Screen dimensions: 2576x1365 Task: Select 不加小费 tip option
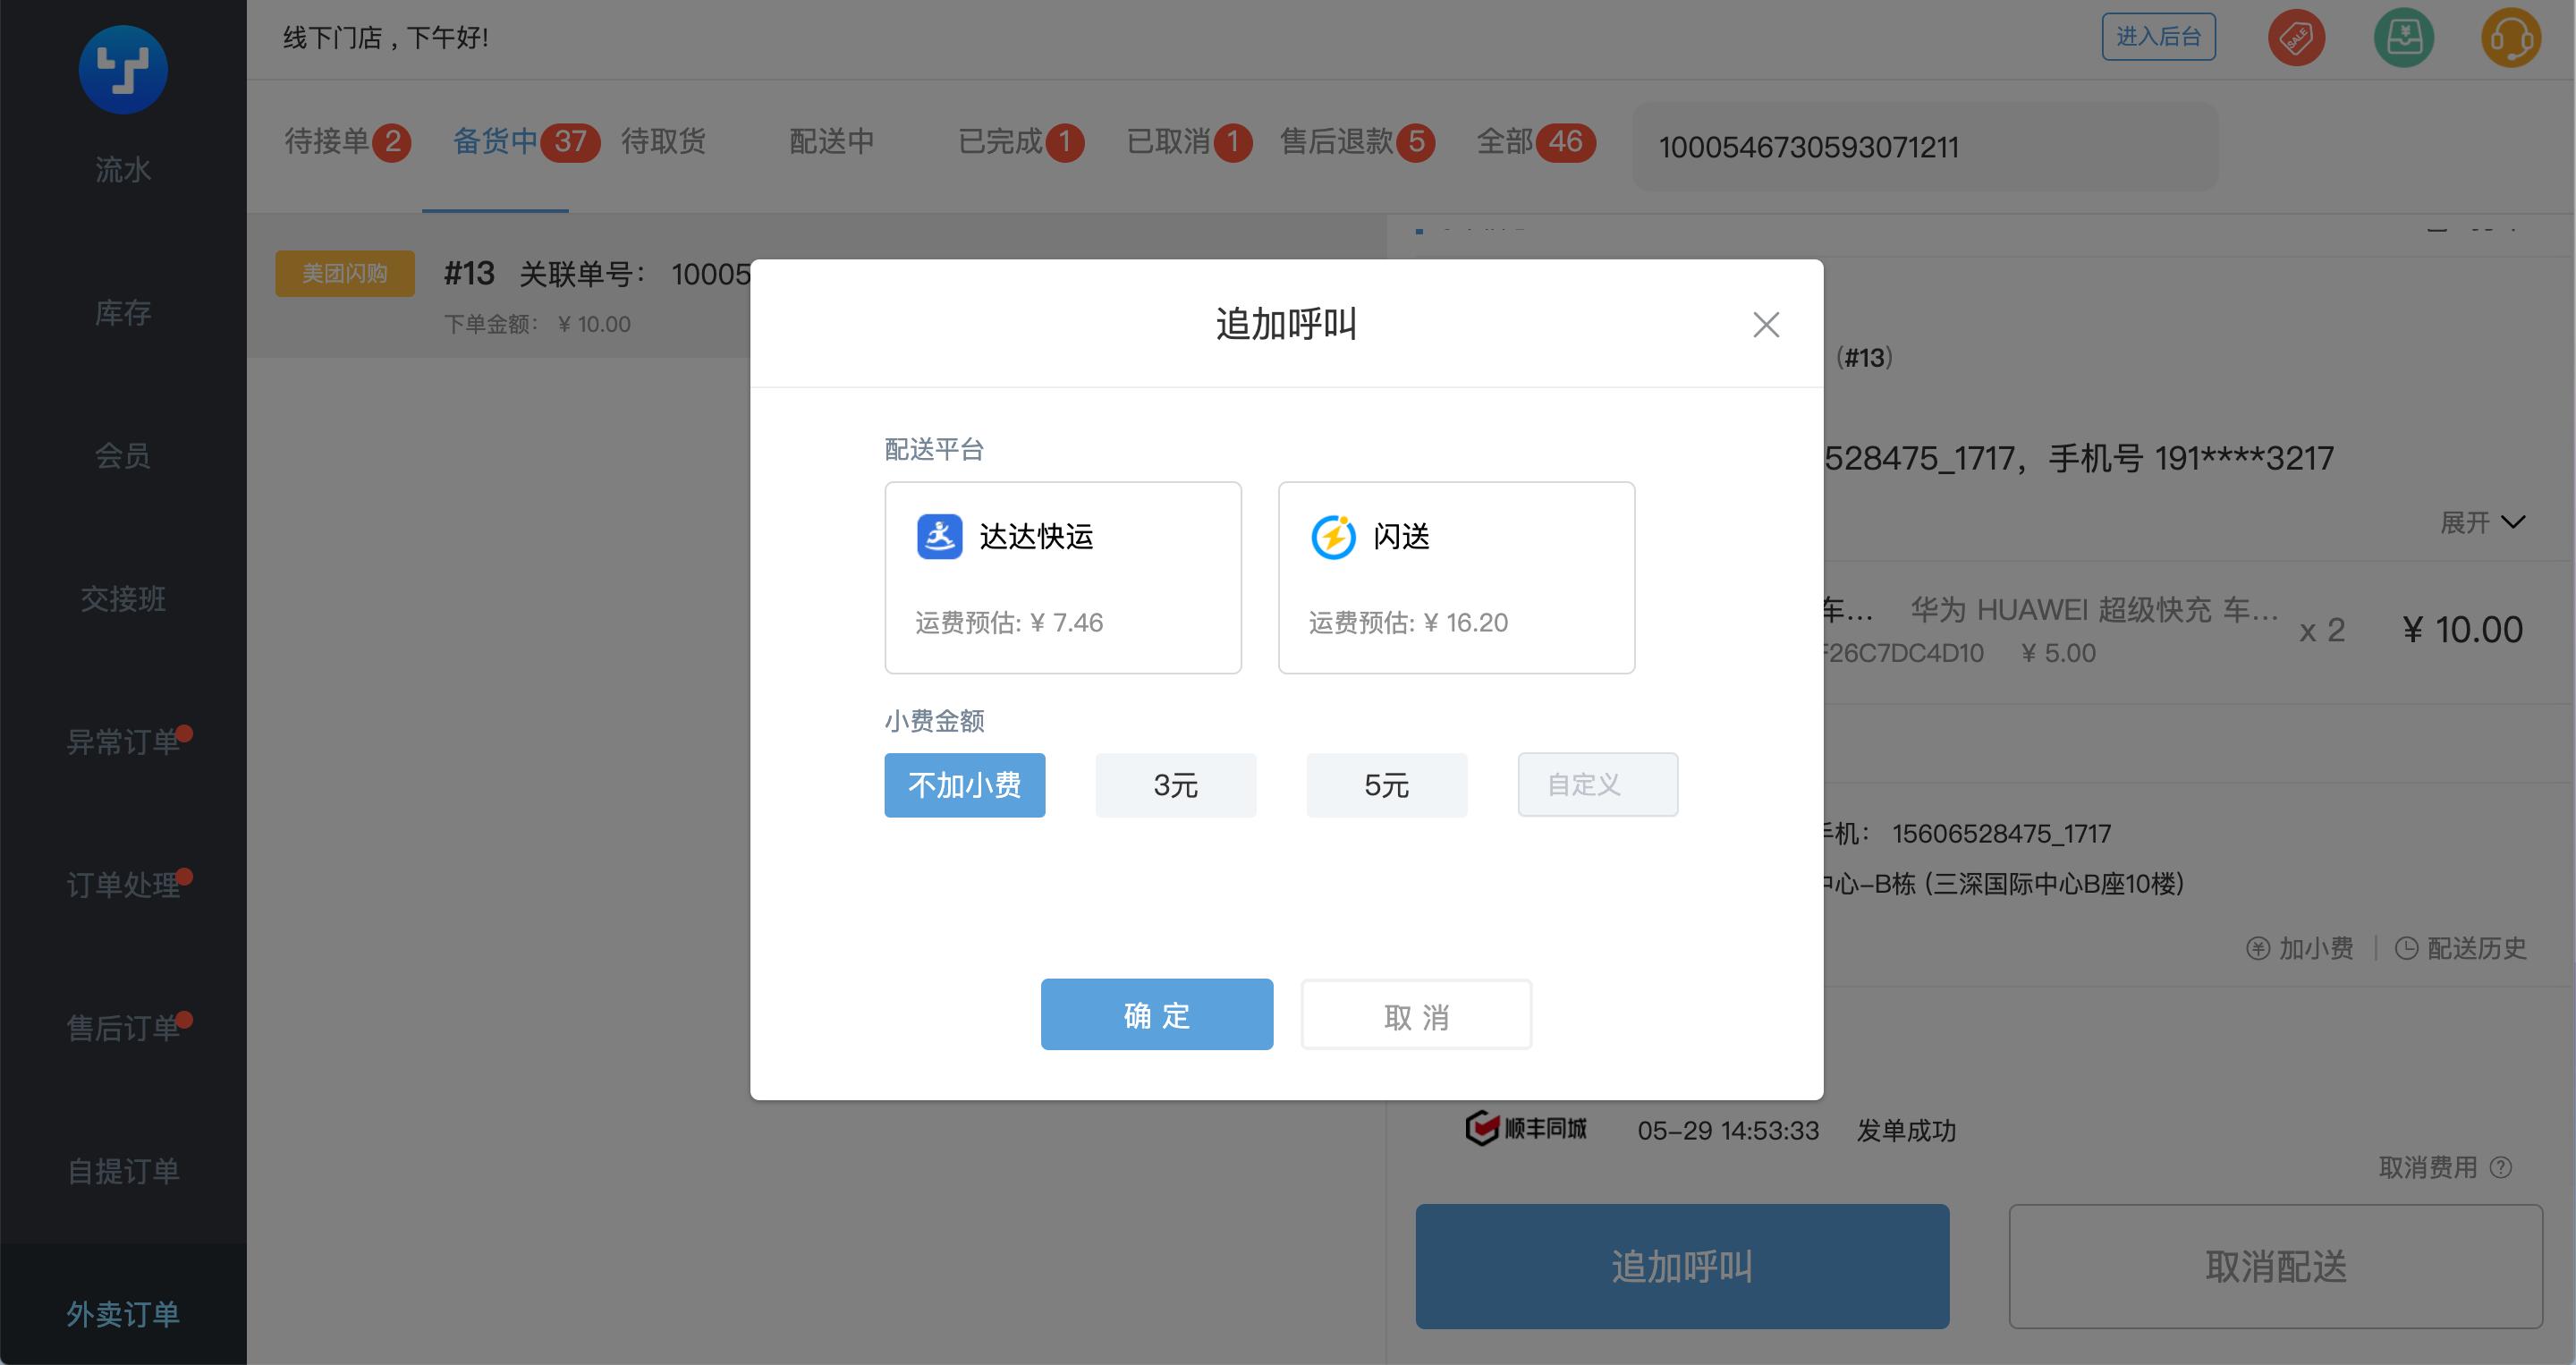pyautogui.click(x=964, y=785)
